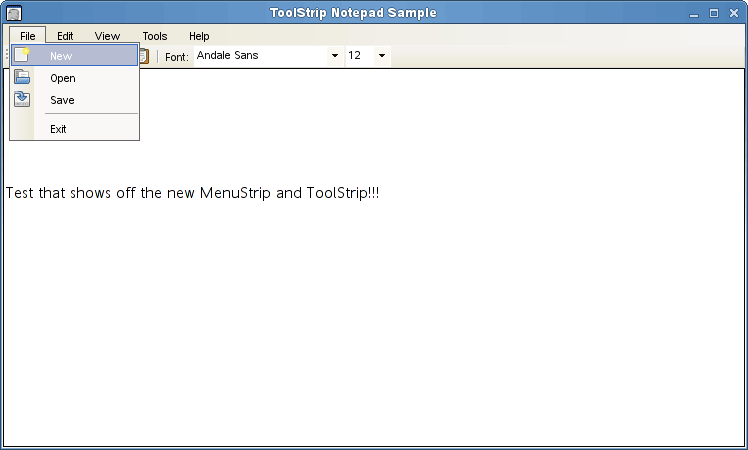
Task: Click inside the Andale Sans font field
Action: (260, 56)
